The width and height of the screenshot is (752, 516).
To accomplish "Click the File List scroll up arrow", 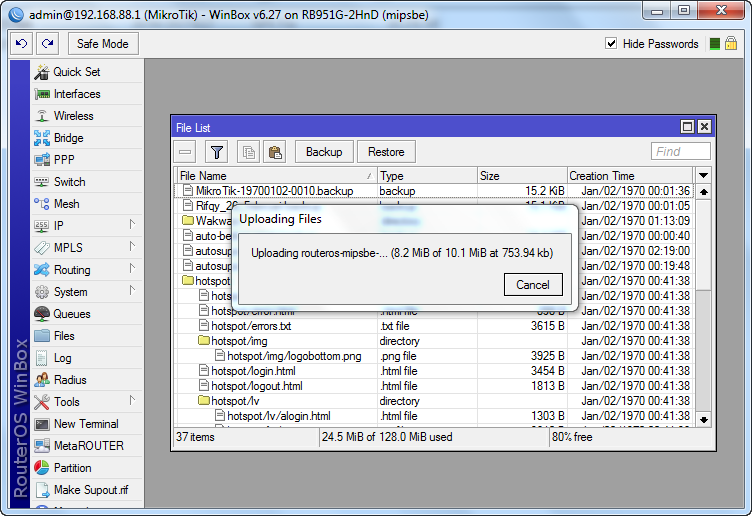I will point(704,192).
